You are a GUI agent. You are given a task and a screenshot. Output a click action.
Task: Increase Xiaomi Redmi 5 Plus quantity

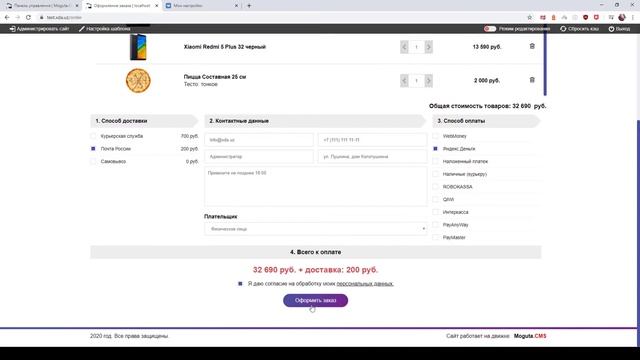428,47
